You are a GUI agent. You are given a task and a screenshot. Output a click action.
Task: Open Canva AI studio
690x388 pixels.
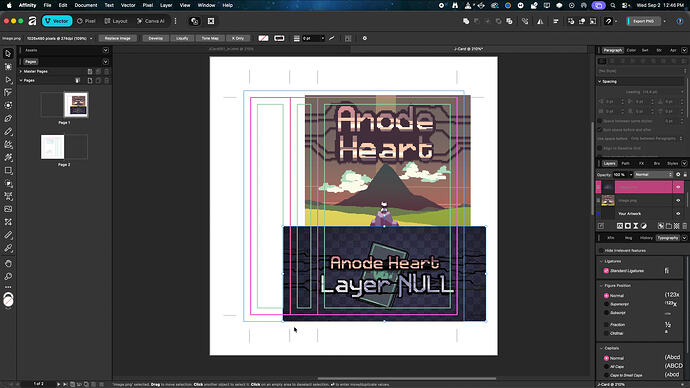coord(150,21)
